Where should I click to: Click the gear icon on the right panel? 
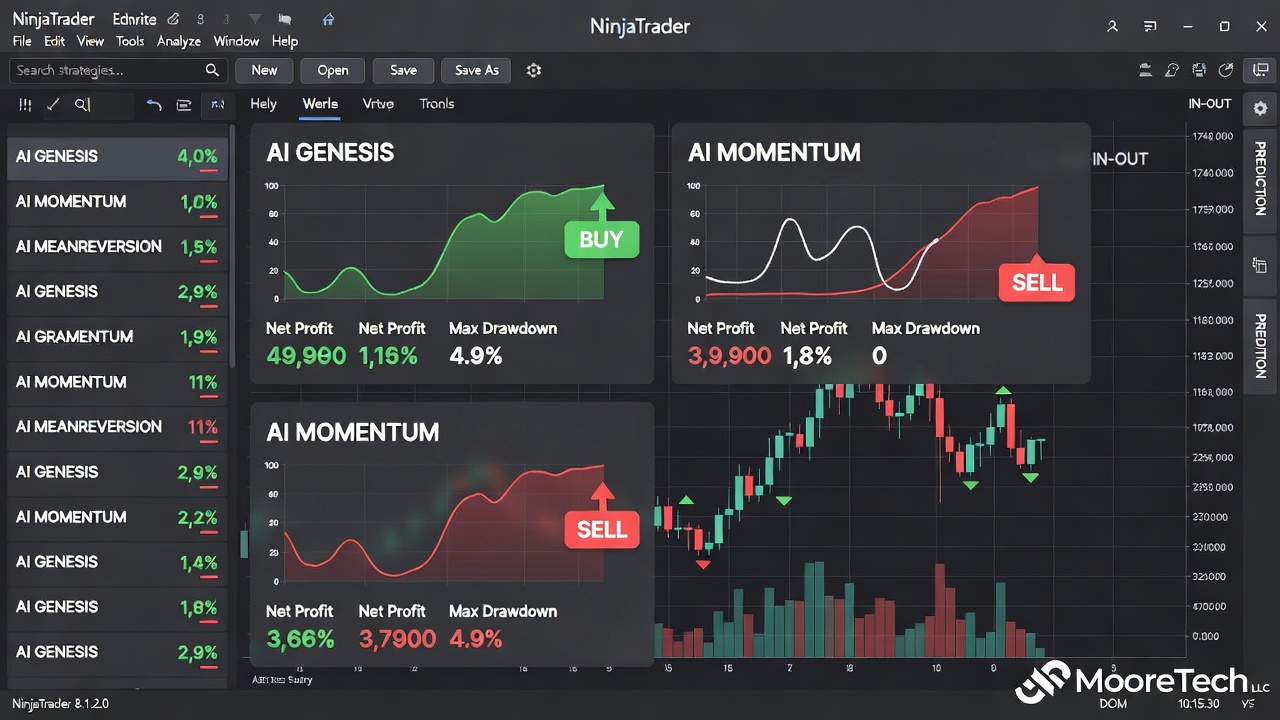(1259, 109)
